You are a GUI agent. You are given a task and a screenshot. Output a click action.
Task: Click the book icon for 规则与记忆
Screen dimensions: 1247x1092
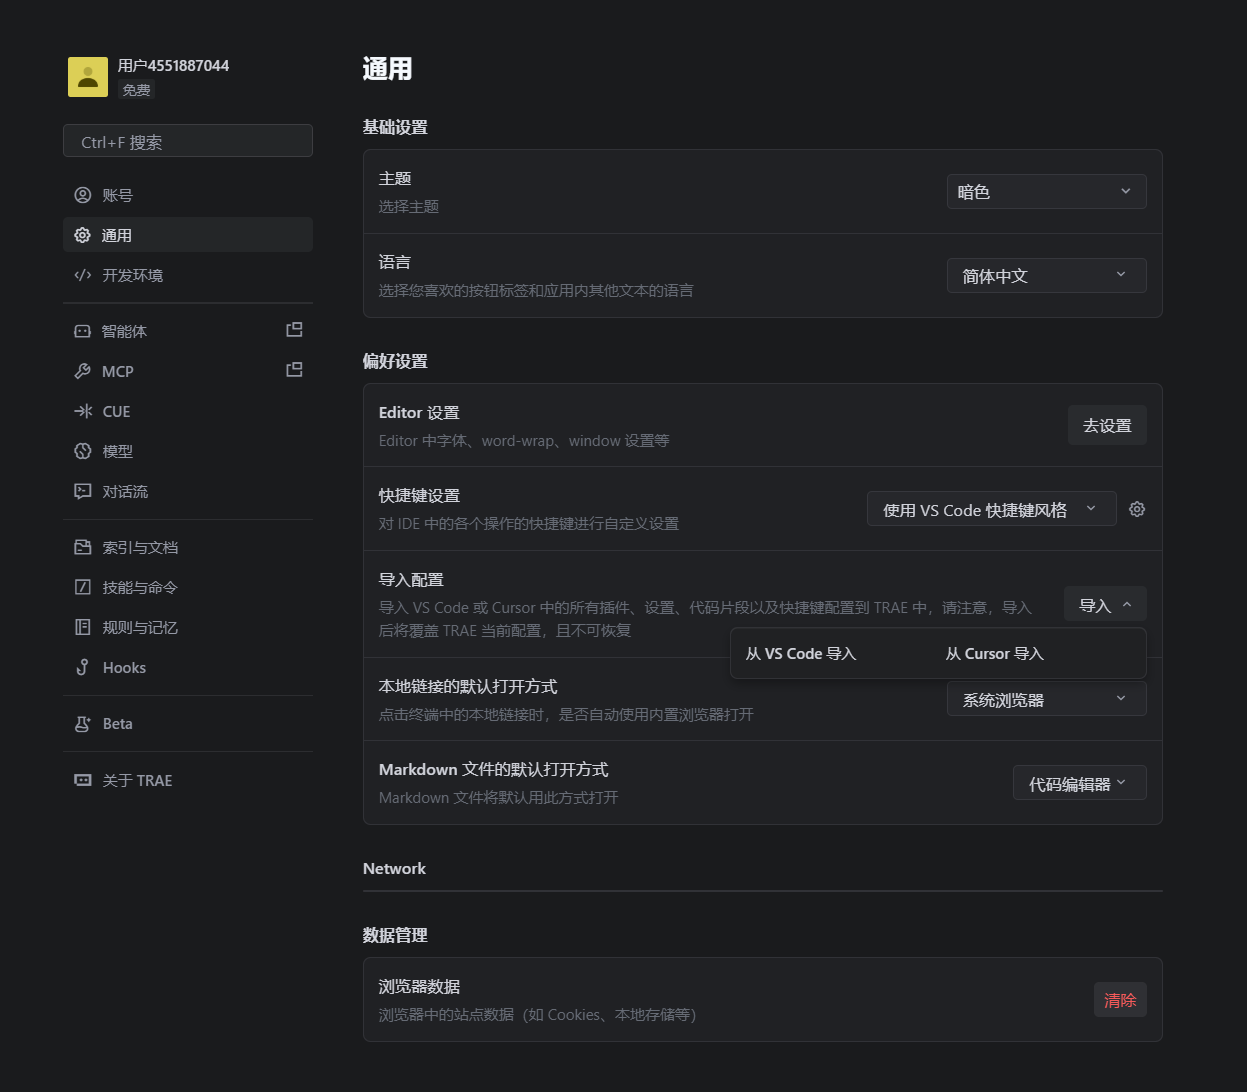click(83, 627)
